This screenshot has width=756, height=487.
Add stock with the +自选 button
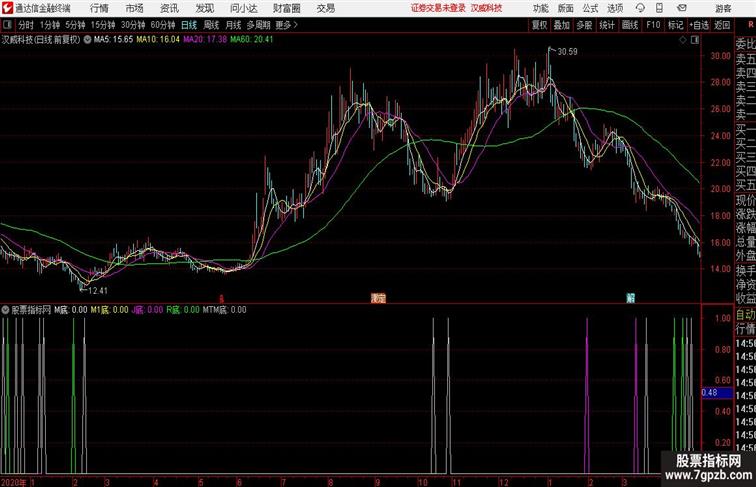click(x=699, y=25)
